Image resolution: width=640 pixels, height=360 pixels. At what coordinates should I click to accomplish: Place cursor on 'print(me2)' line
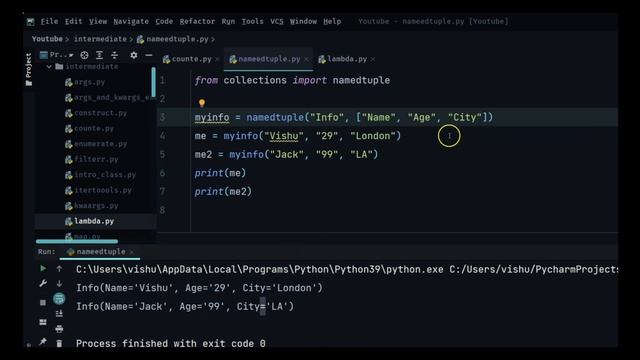[223, 191]
